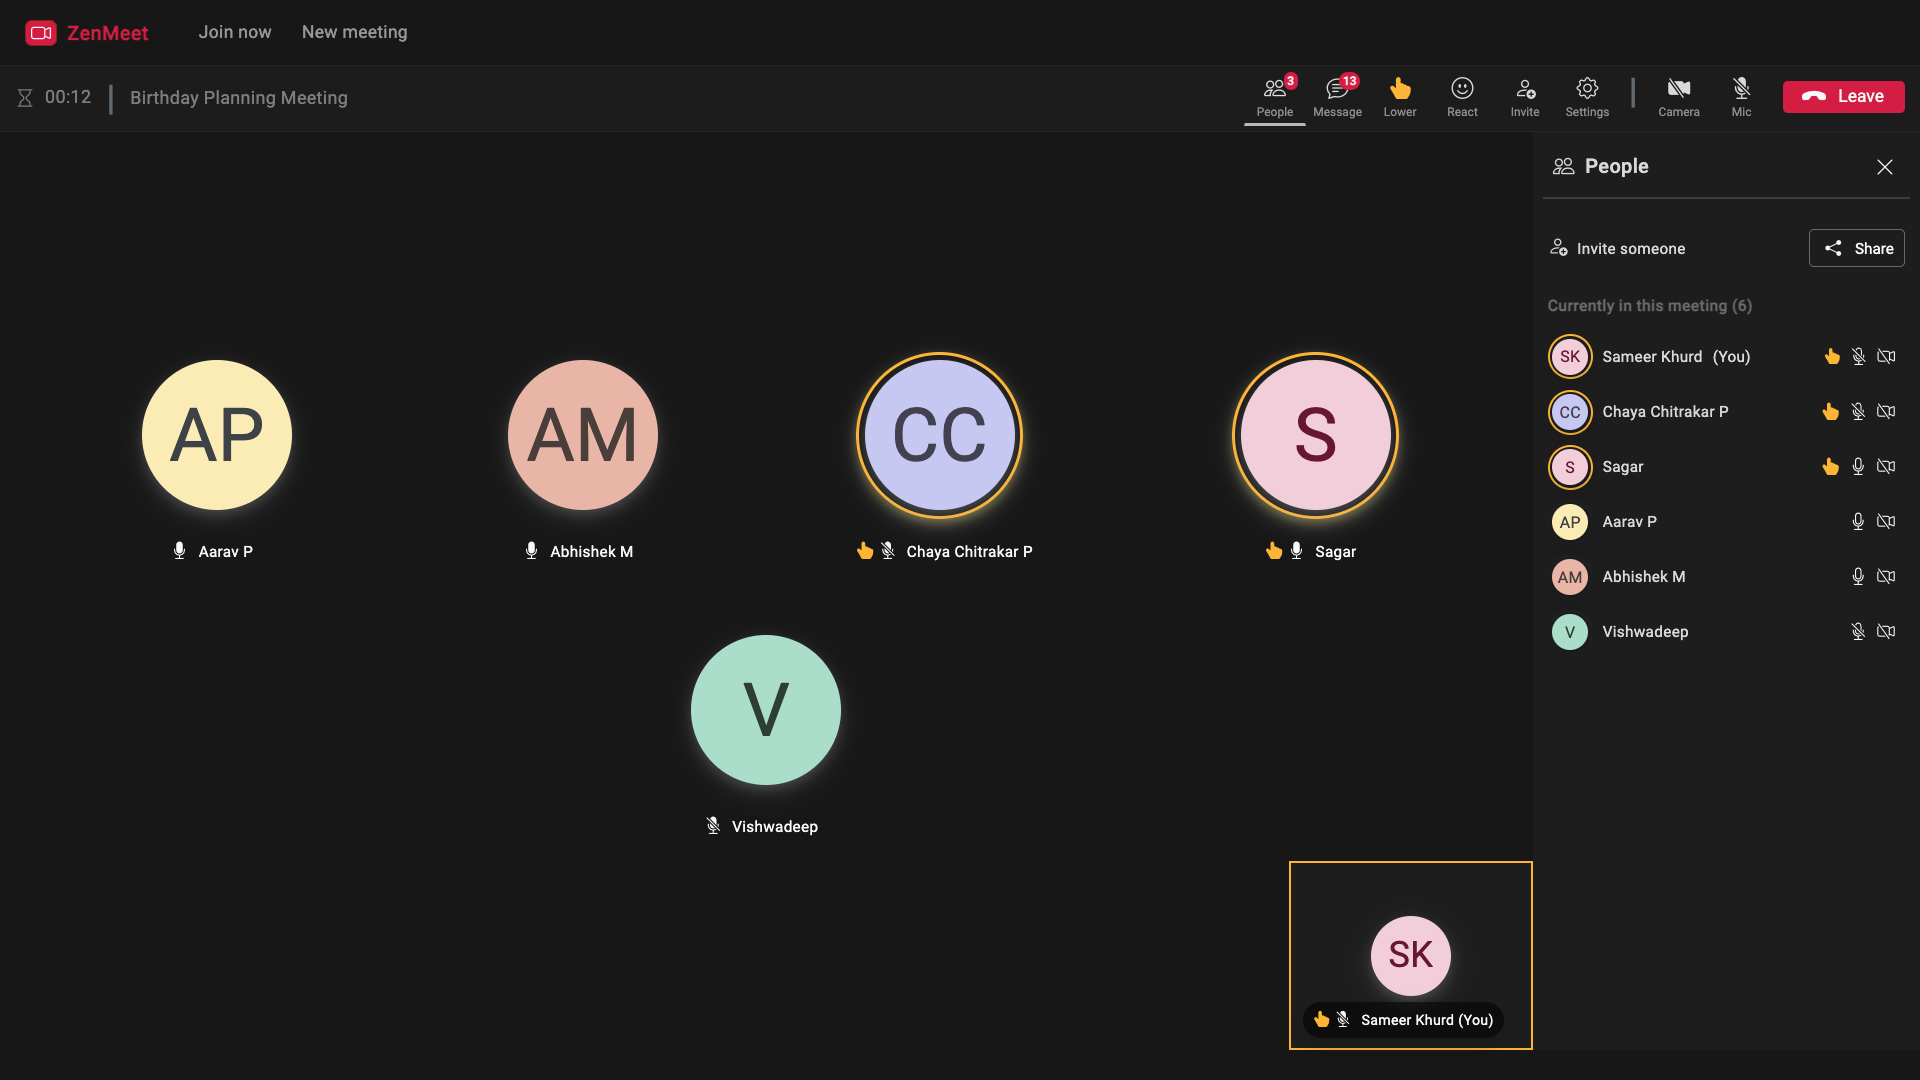This screenshot has width=1920, height=1080.
Task: Turn on the Camera
Action: pyautogui.click(x=1679, y=97)
